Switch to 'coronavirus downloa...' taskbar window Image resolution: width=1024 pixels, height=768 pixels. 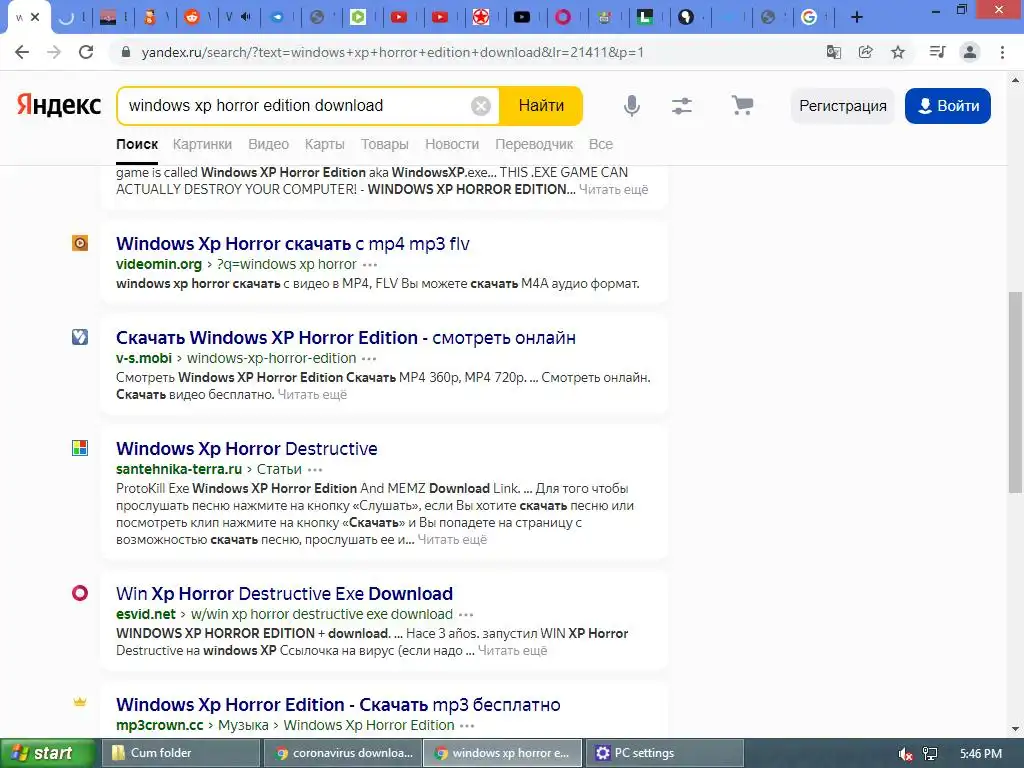click(x=343, y=753)
